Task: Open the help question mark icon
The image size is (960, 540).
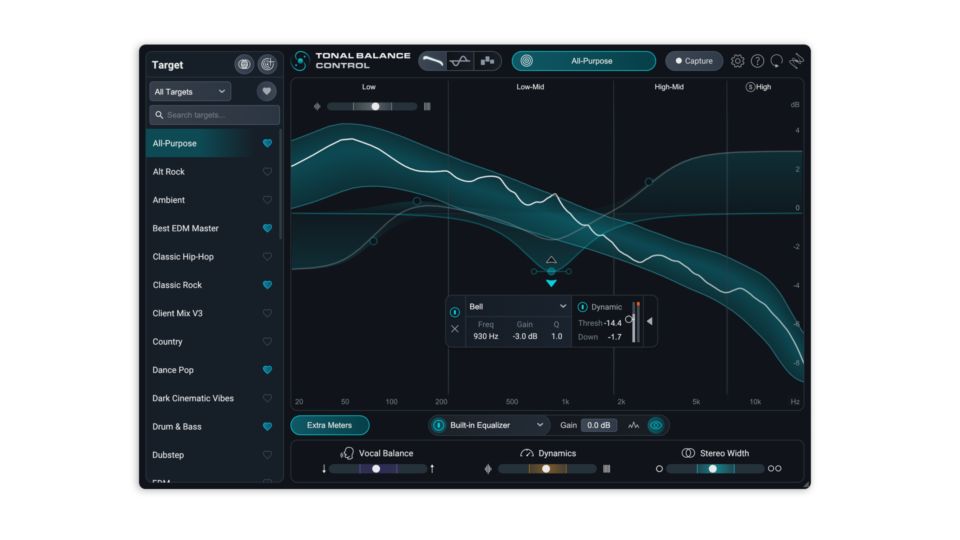Action: (x=757, y=61)
